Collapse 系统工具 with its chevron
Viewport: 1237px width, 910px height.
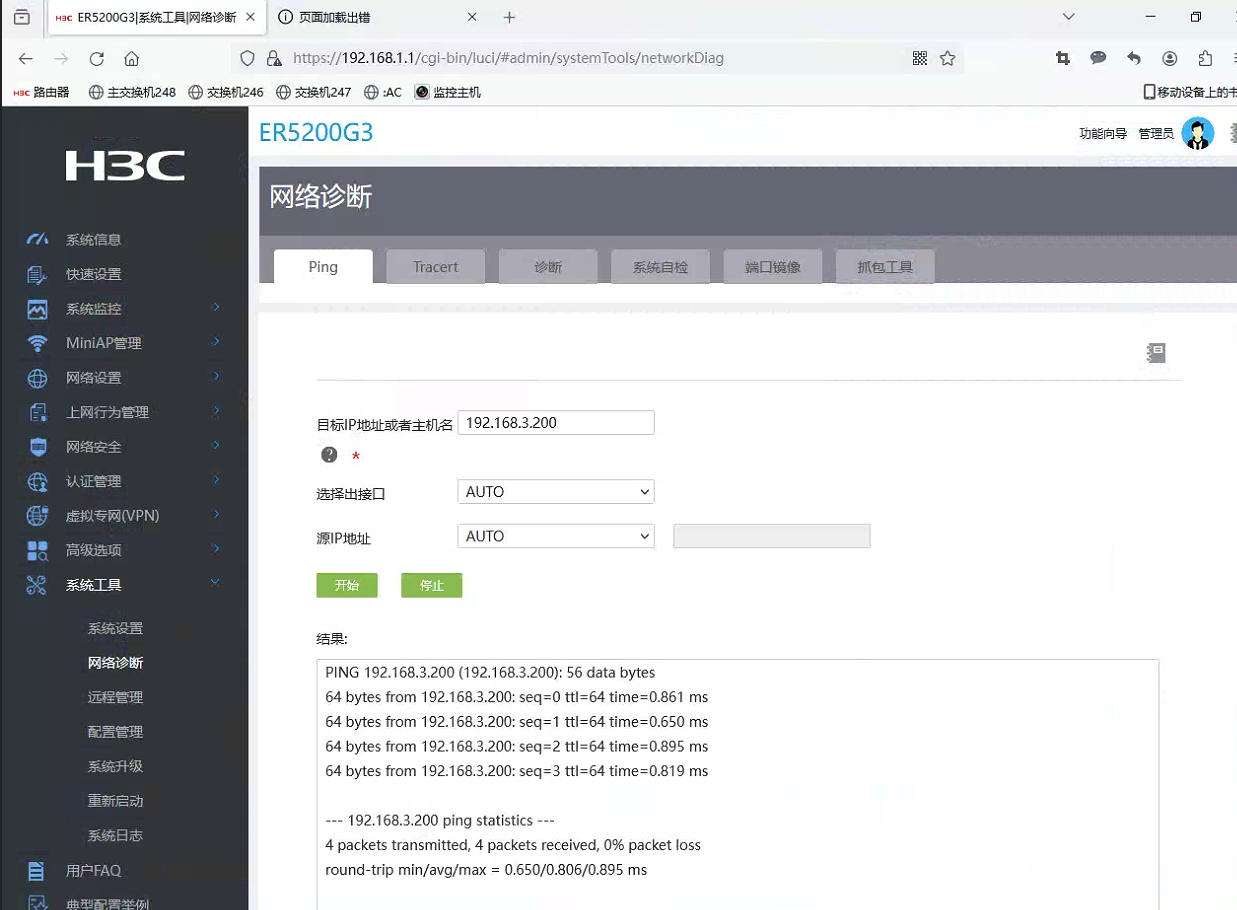click(216, 583)
